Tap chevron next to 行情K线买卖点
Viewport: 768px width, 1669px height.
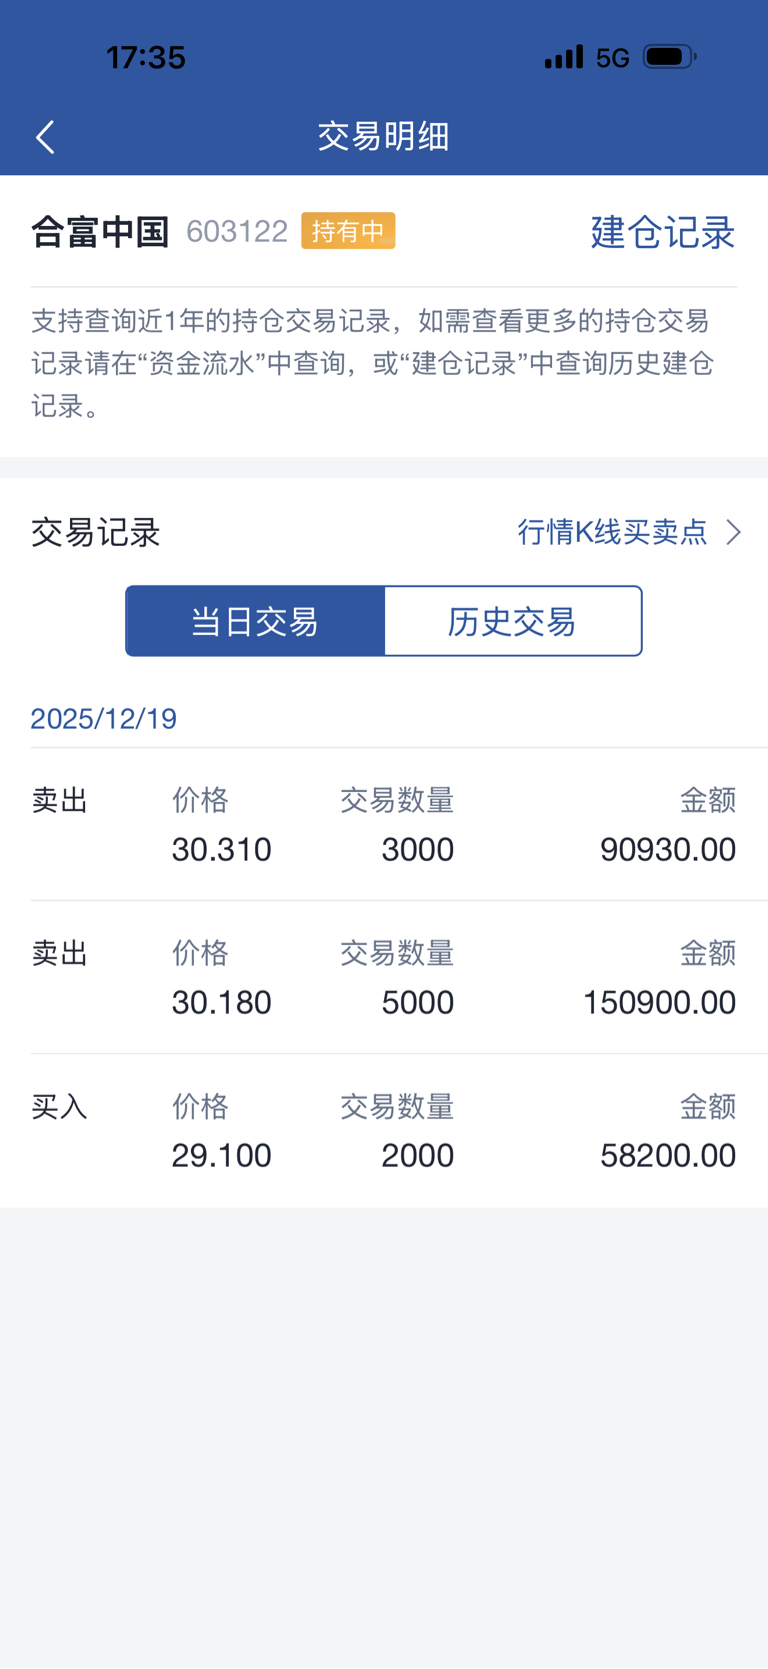734,532
